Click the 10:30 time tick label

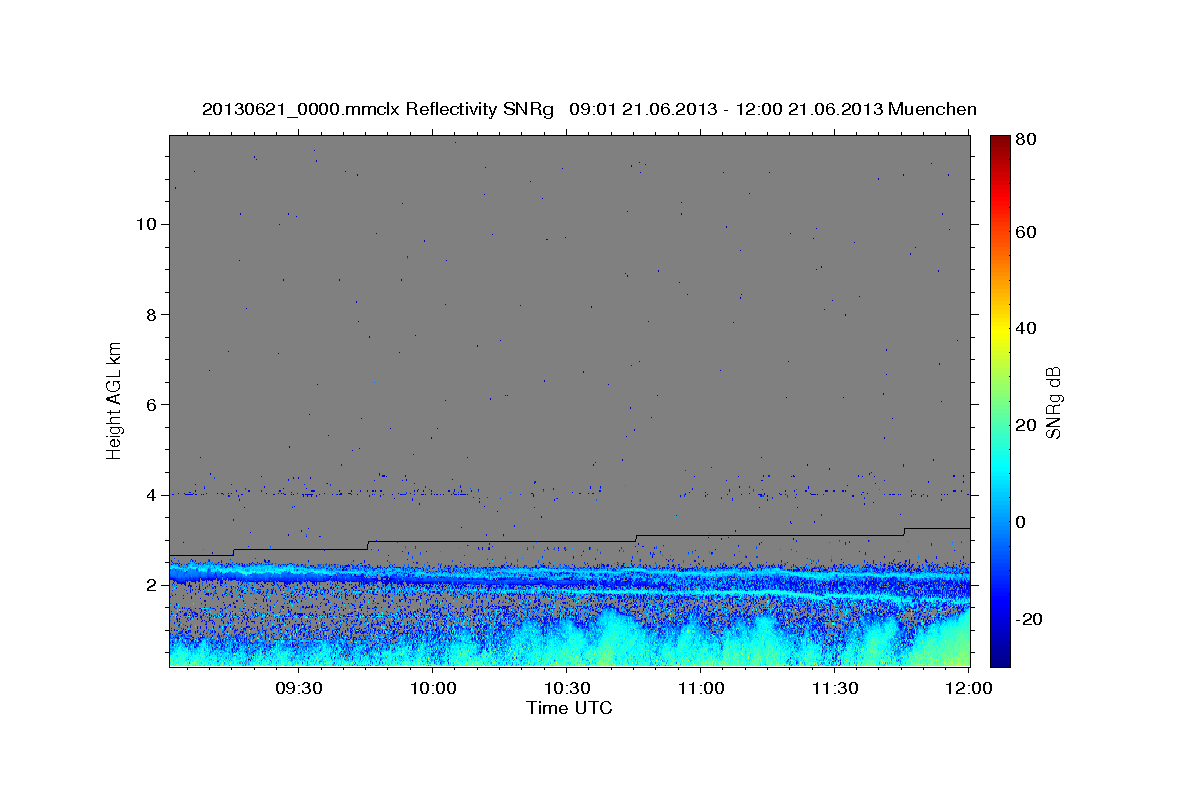click(x=567, y=688)
